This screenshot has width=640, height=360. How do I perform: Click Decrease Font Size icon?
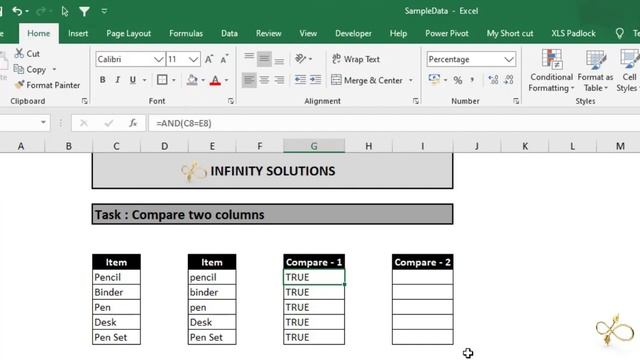pos(224,59)
